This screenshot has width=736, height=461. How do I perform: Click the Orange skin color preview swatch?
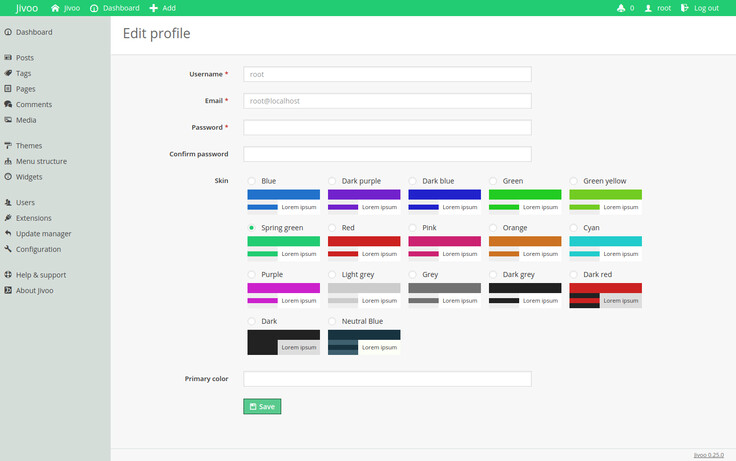point(525,241)
